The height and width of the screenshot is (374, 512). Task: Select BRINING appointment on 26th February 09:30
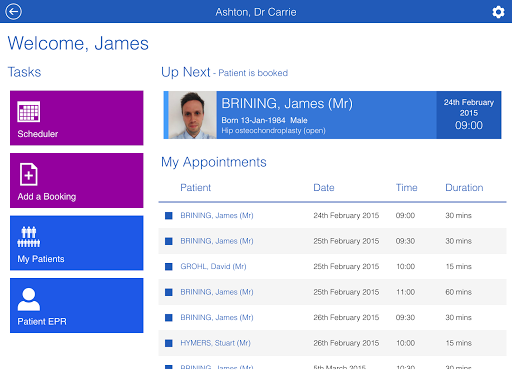point(332,318)
